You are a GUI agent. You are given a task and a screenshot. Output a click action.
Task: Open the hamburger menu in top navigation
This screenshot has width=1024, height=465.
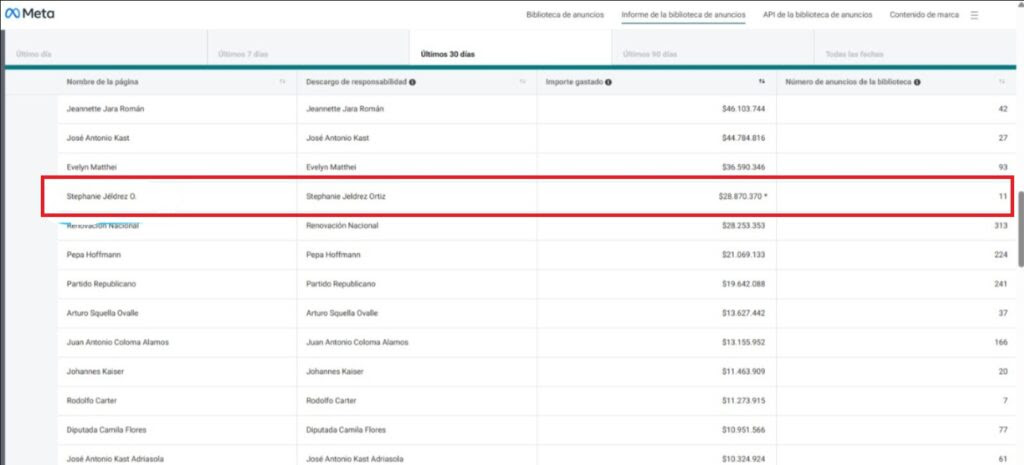tap(974, 15)
